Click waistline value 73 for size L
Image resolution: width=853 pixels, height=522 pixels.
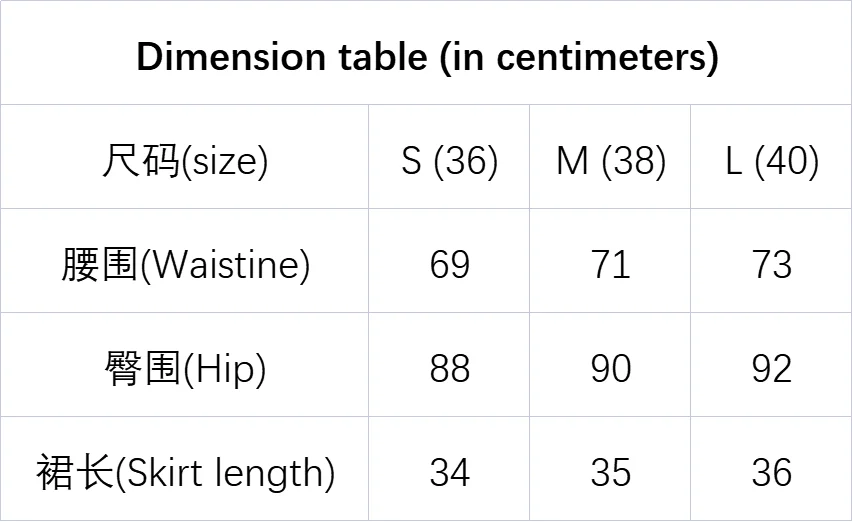click(x=771, y=265)
